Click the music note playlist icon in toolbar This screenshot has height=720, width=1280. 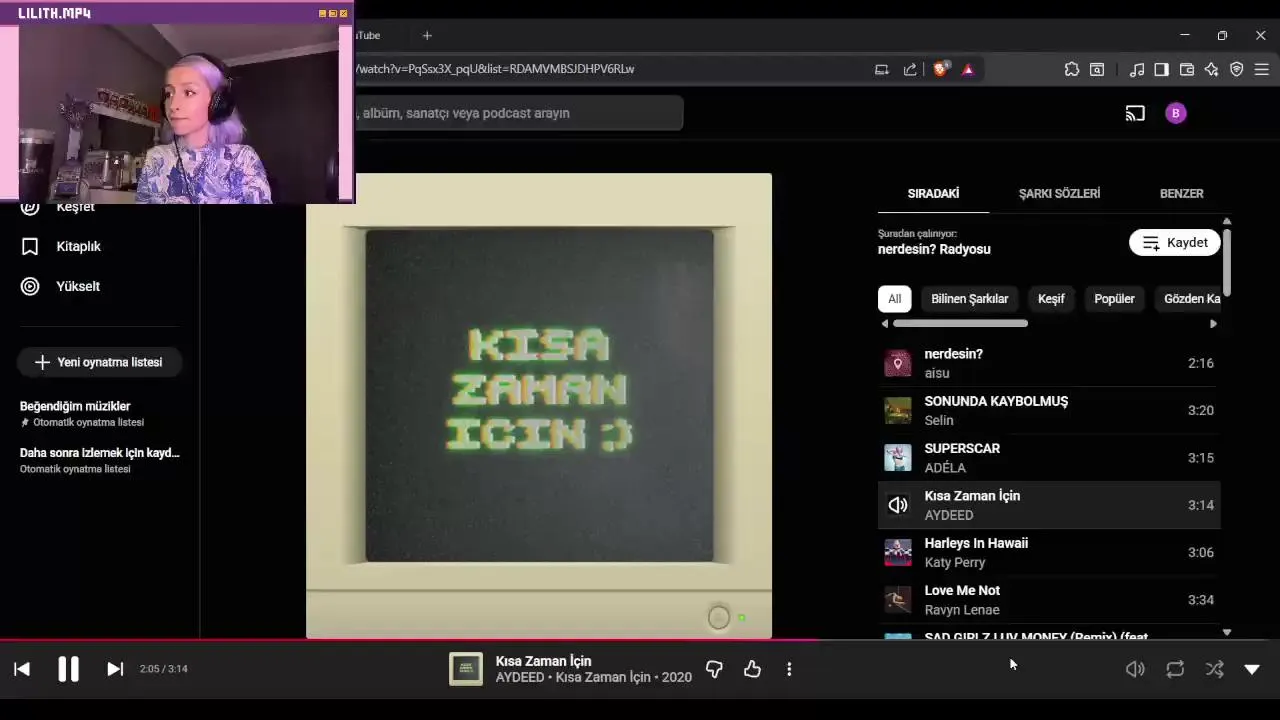tap(1137, 69)
